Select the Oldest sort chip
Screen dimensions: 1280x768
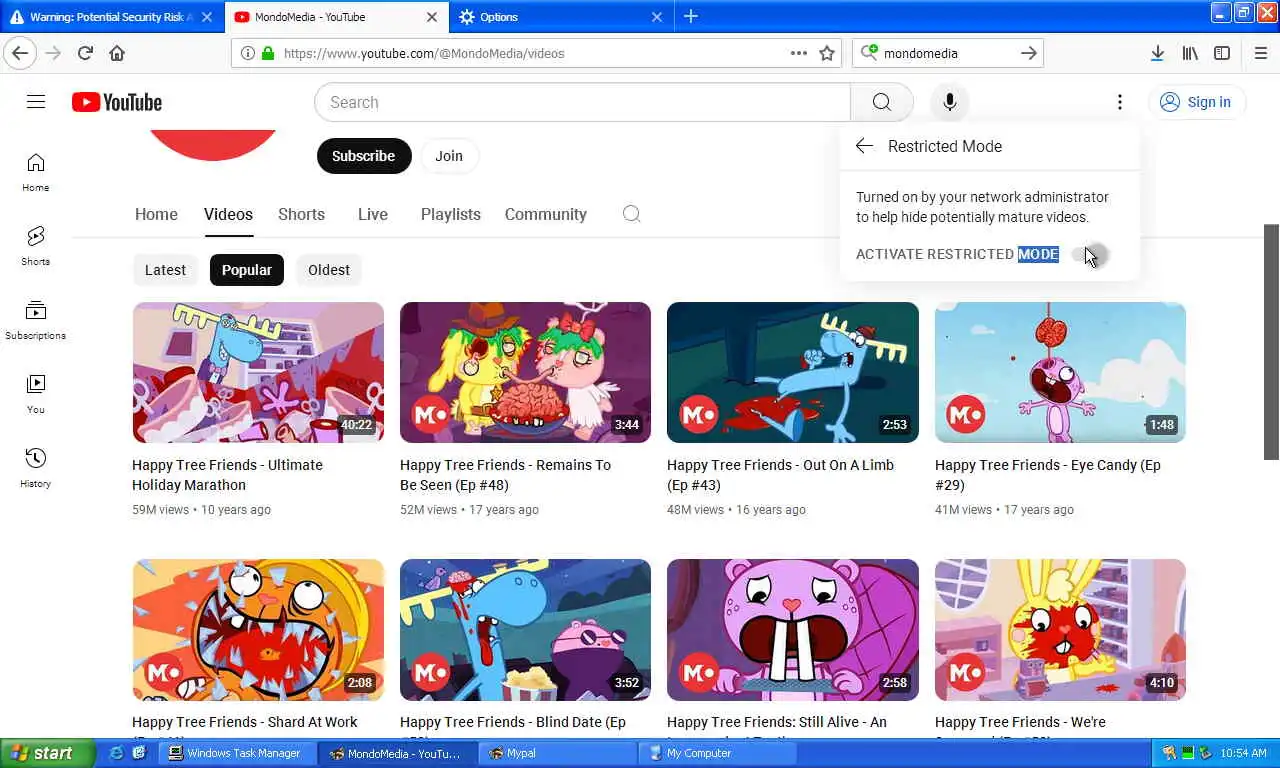point(329,270)
